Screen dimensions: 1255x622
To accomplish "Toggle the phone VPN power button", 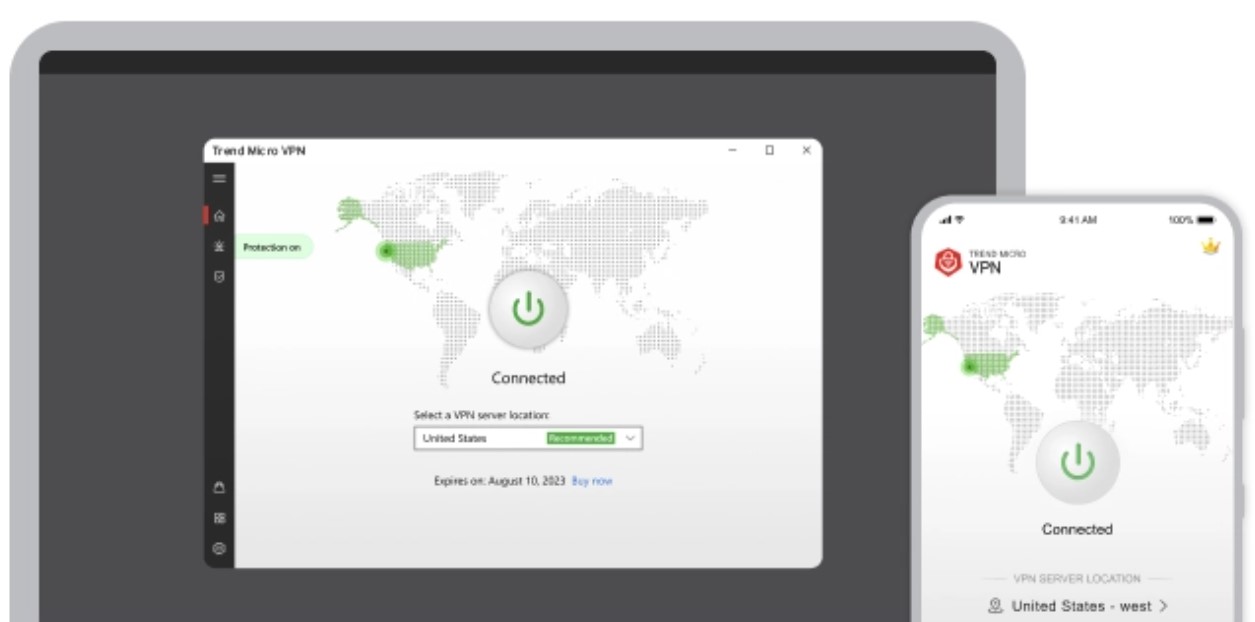I will click(1077, 462).
